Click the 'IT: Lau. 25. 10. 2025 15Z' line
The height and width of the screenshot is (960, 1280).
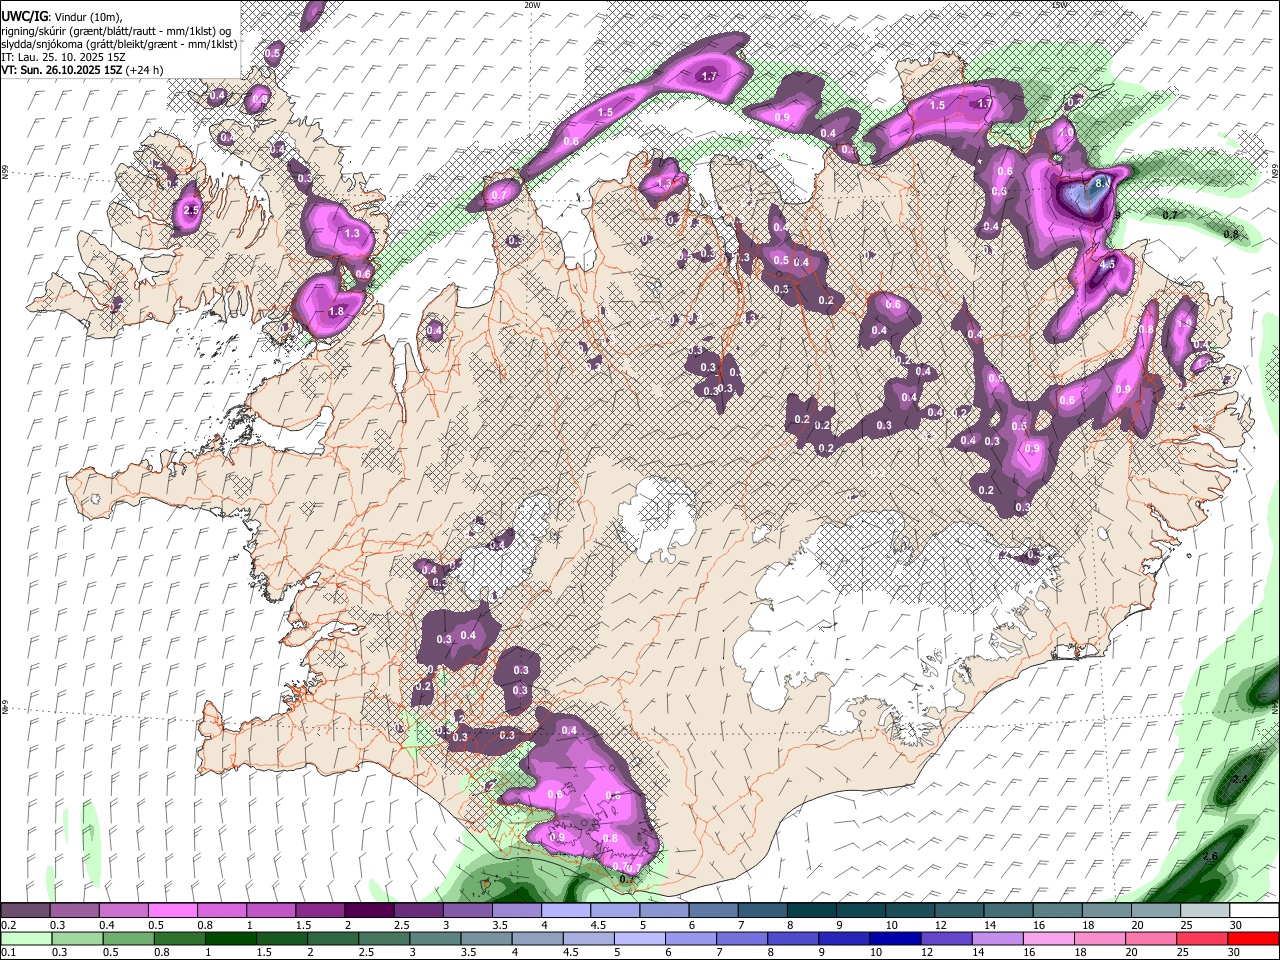pyautogui.click(x=62, y=57)
